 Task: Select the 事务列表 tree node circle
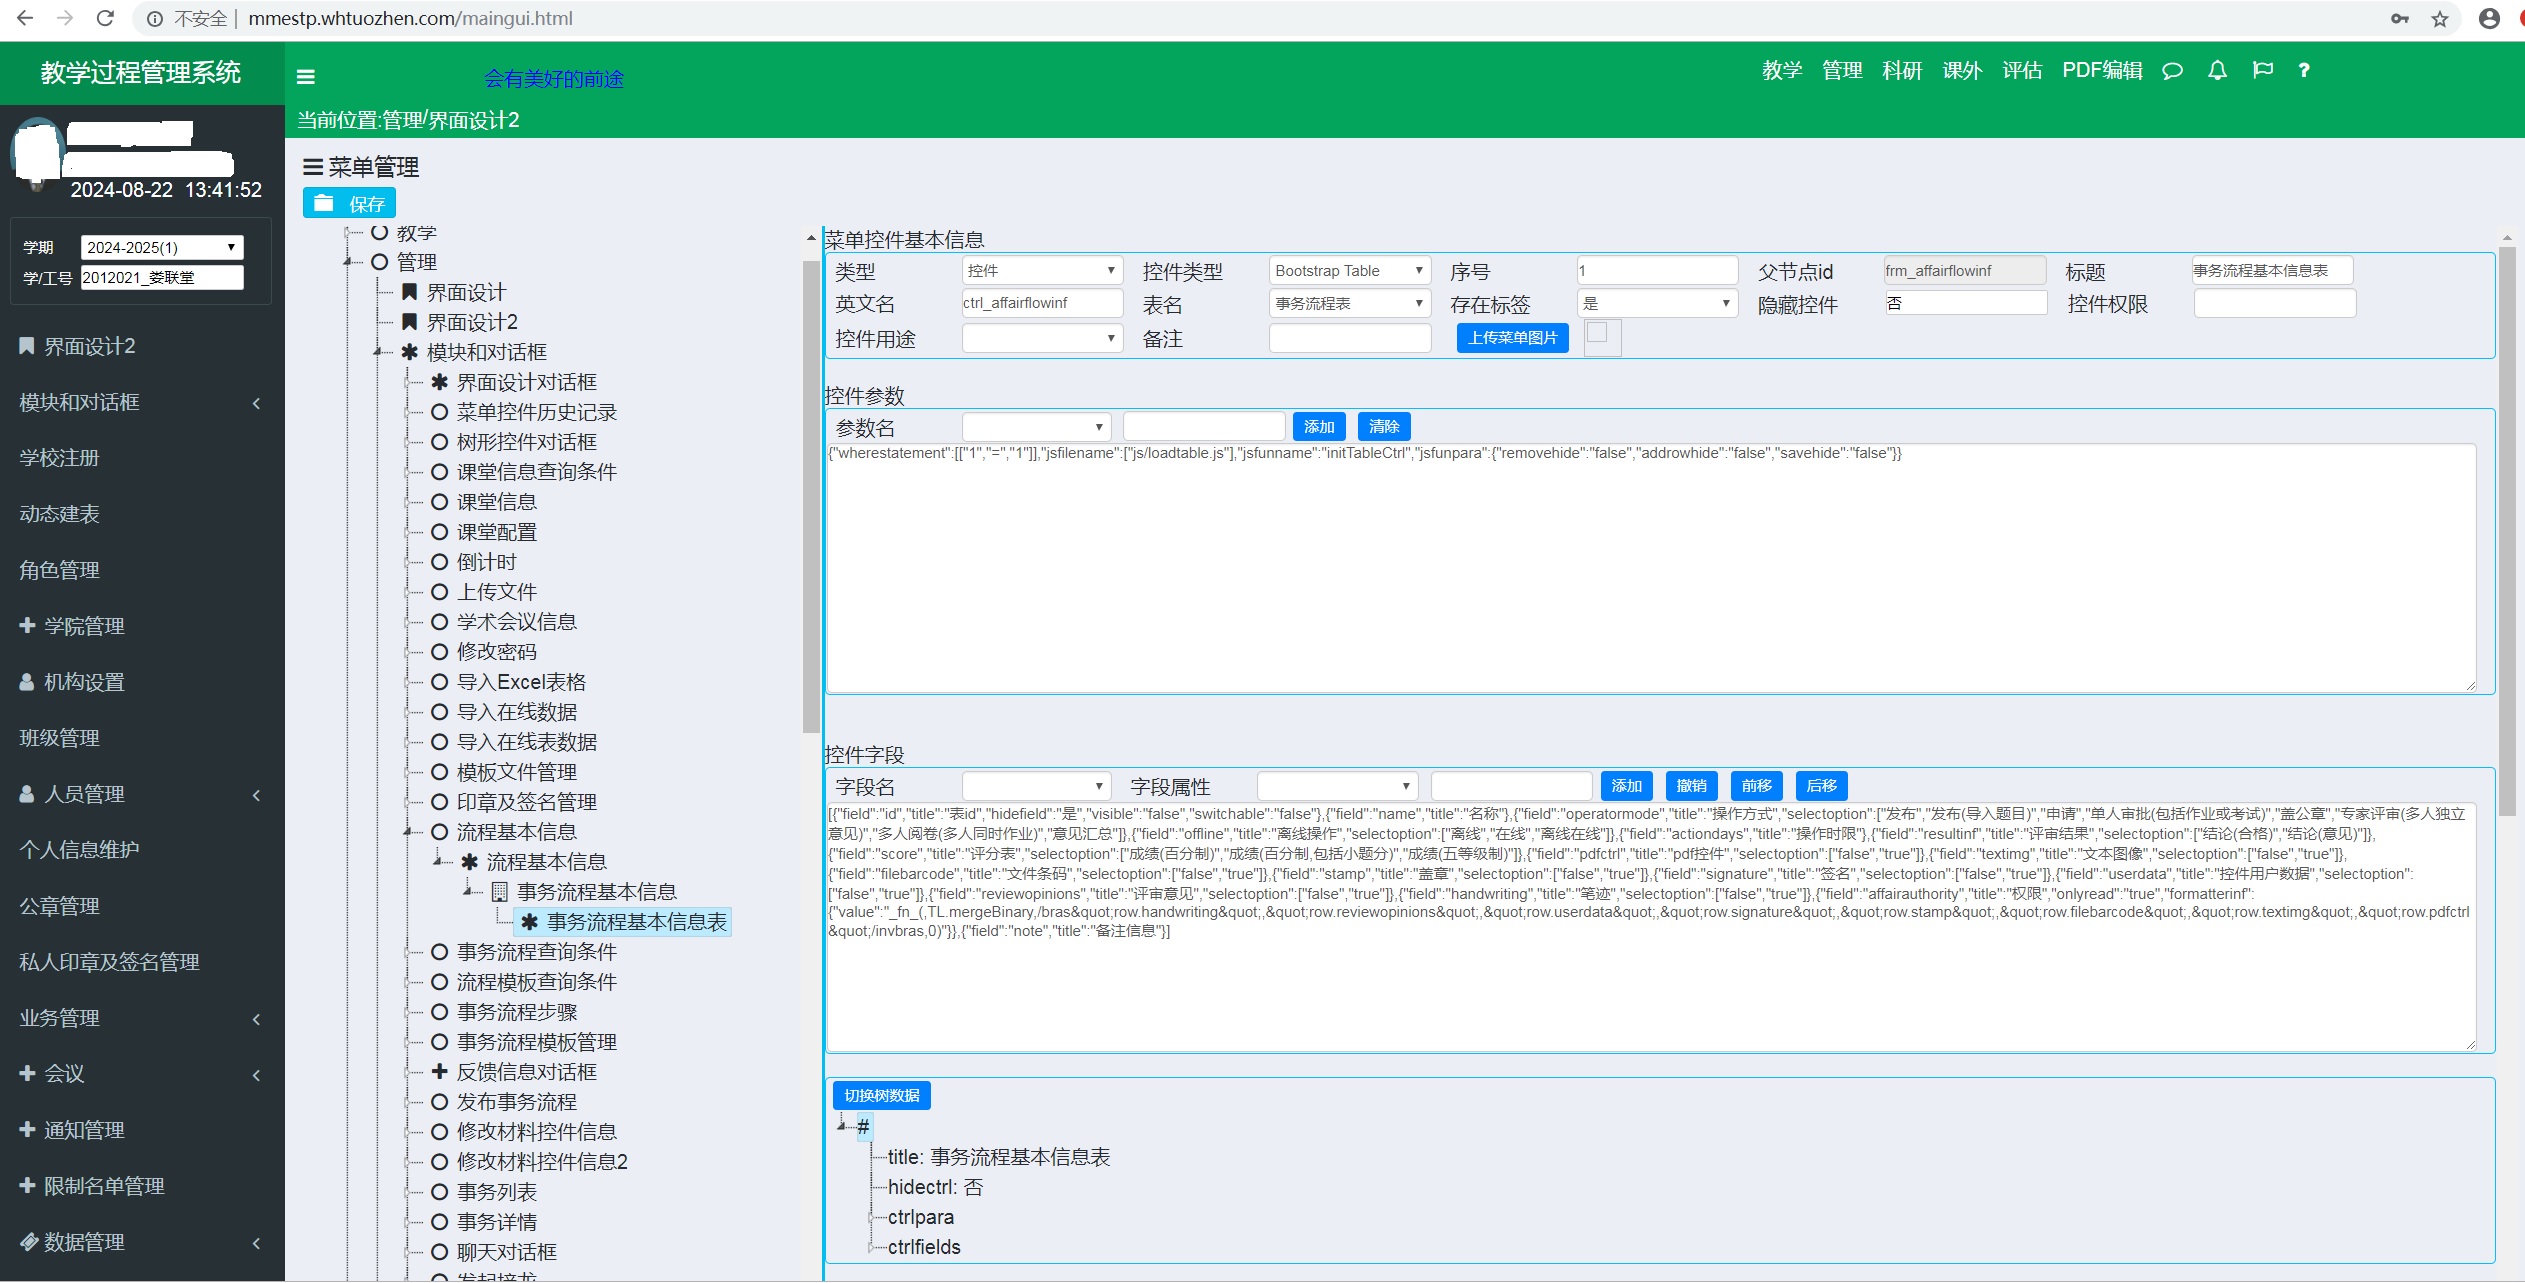coord(439,1192)
